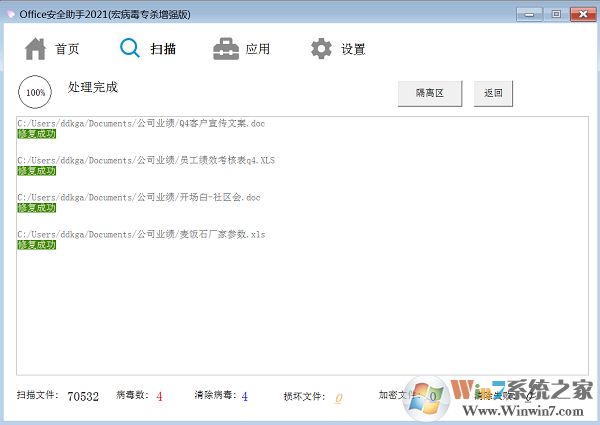Open the 应用 tab label

coord(258,49)
